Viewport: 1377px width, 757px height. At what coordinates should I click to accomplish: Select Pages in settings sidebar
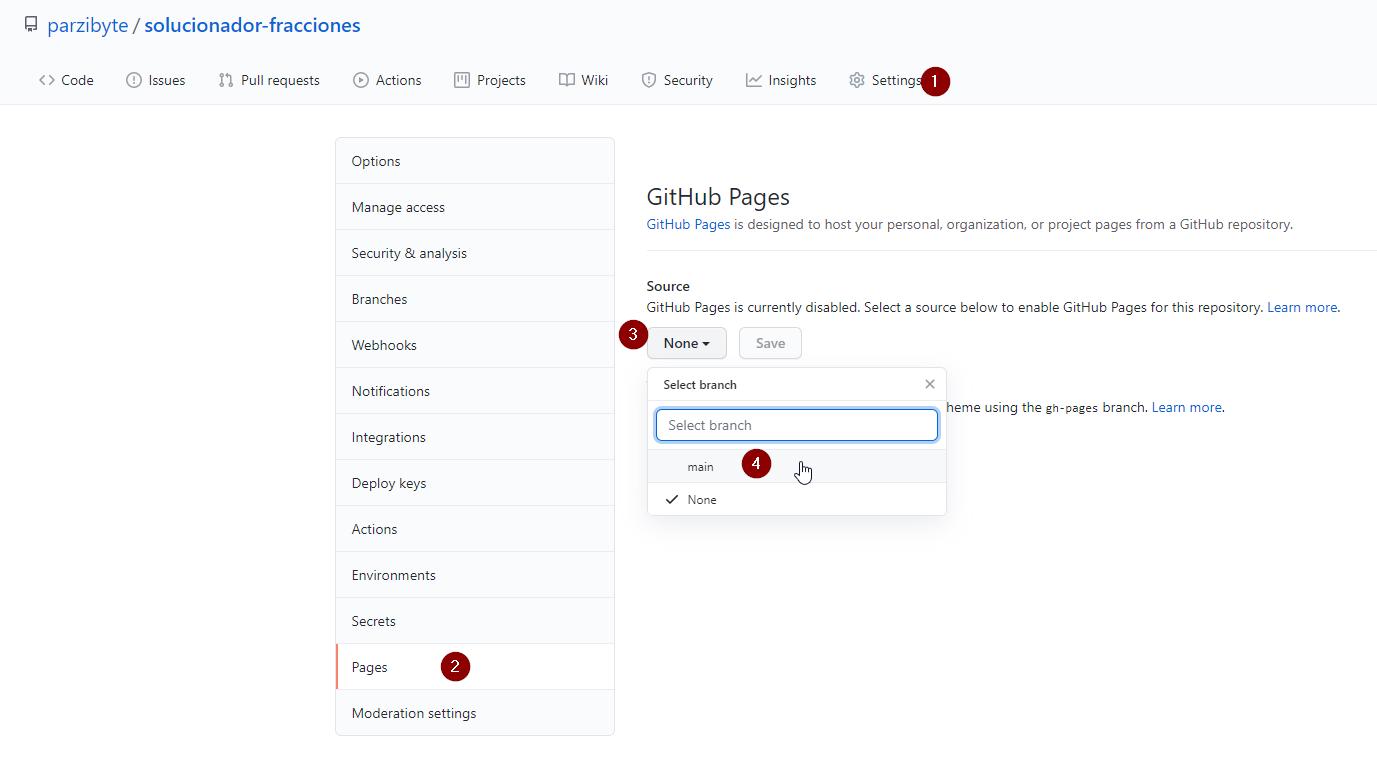pos(475,667)
